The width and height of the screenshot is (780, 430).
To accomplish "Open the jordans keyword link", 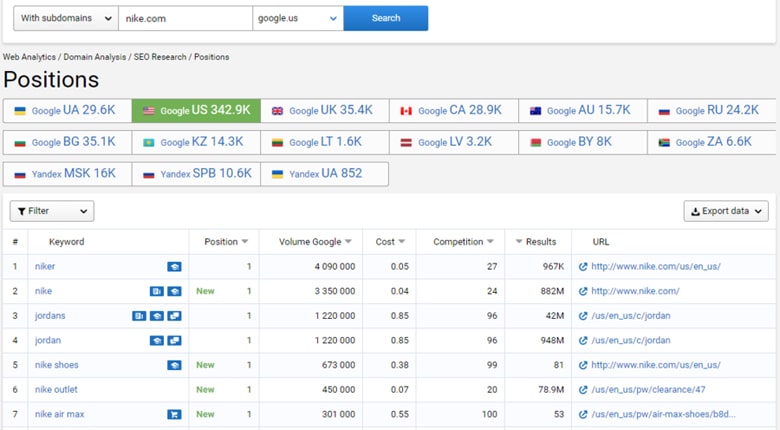I will tap(50, 316).
